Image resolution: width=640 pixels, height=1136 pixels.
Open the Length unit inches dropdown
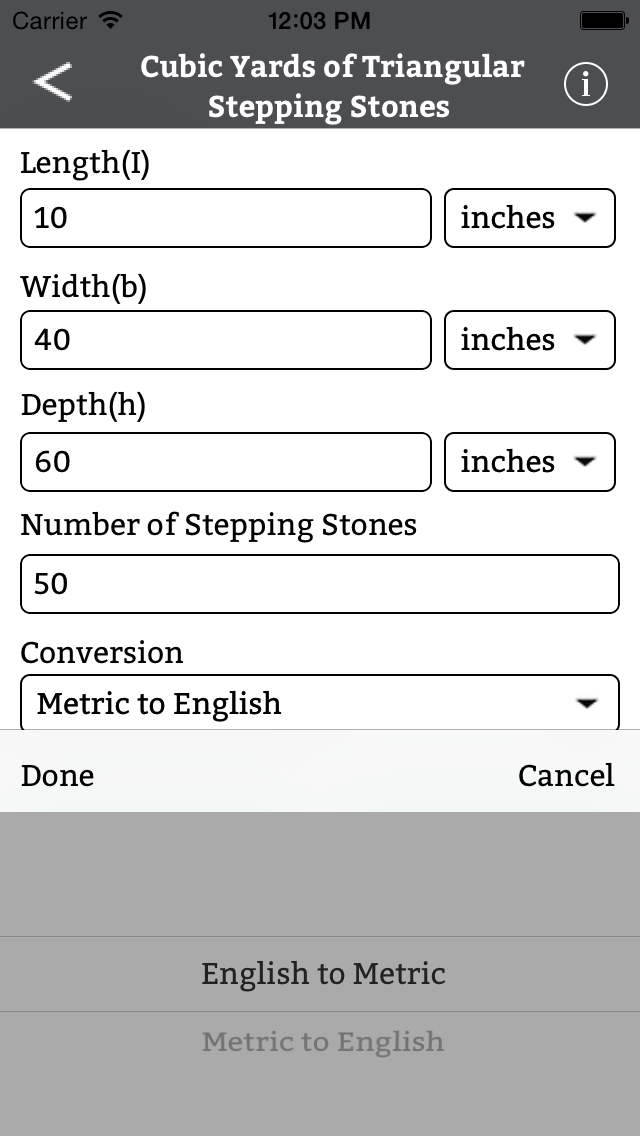click(530, 217)
